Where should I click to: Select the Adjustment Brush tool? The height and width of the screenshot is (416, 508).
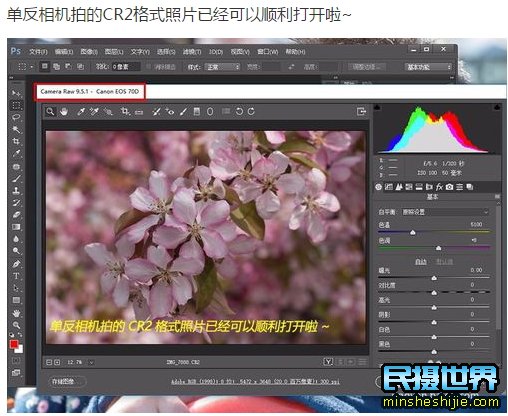[x=183, y=111]
